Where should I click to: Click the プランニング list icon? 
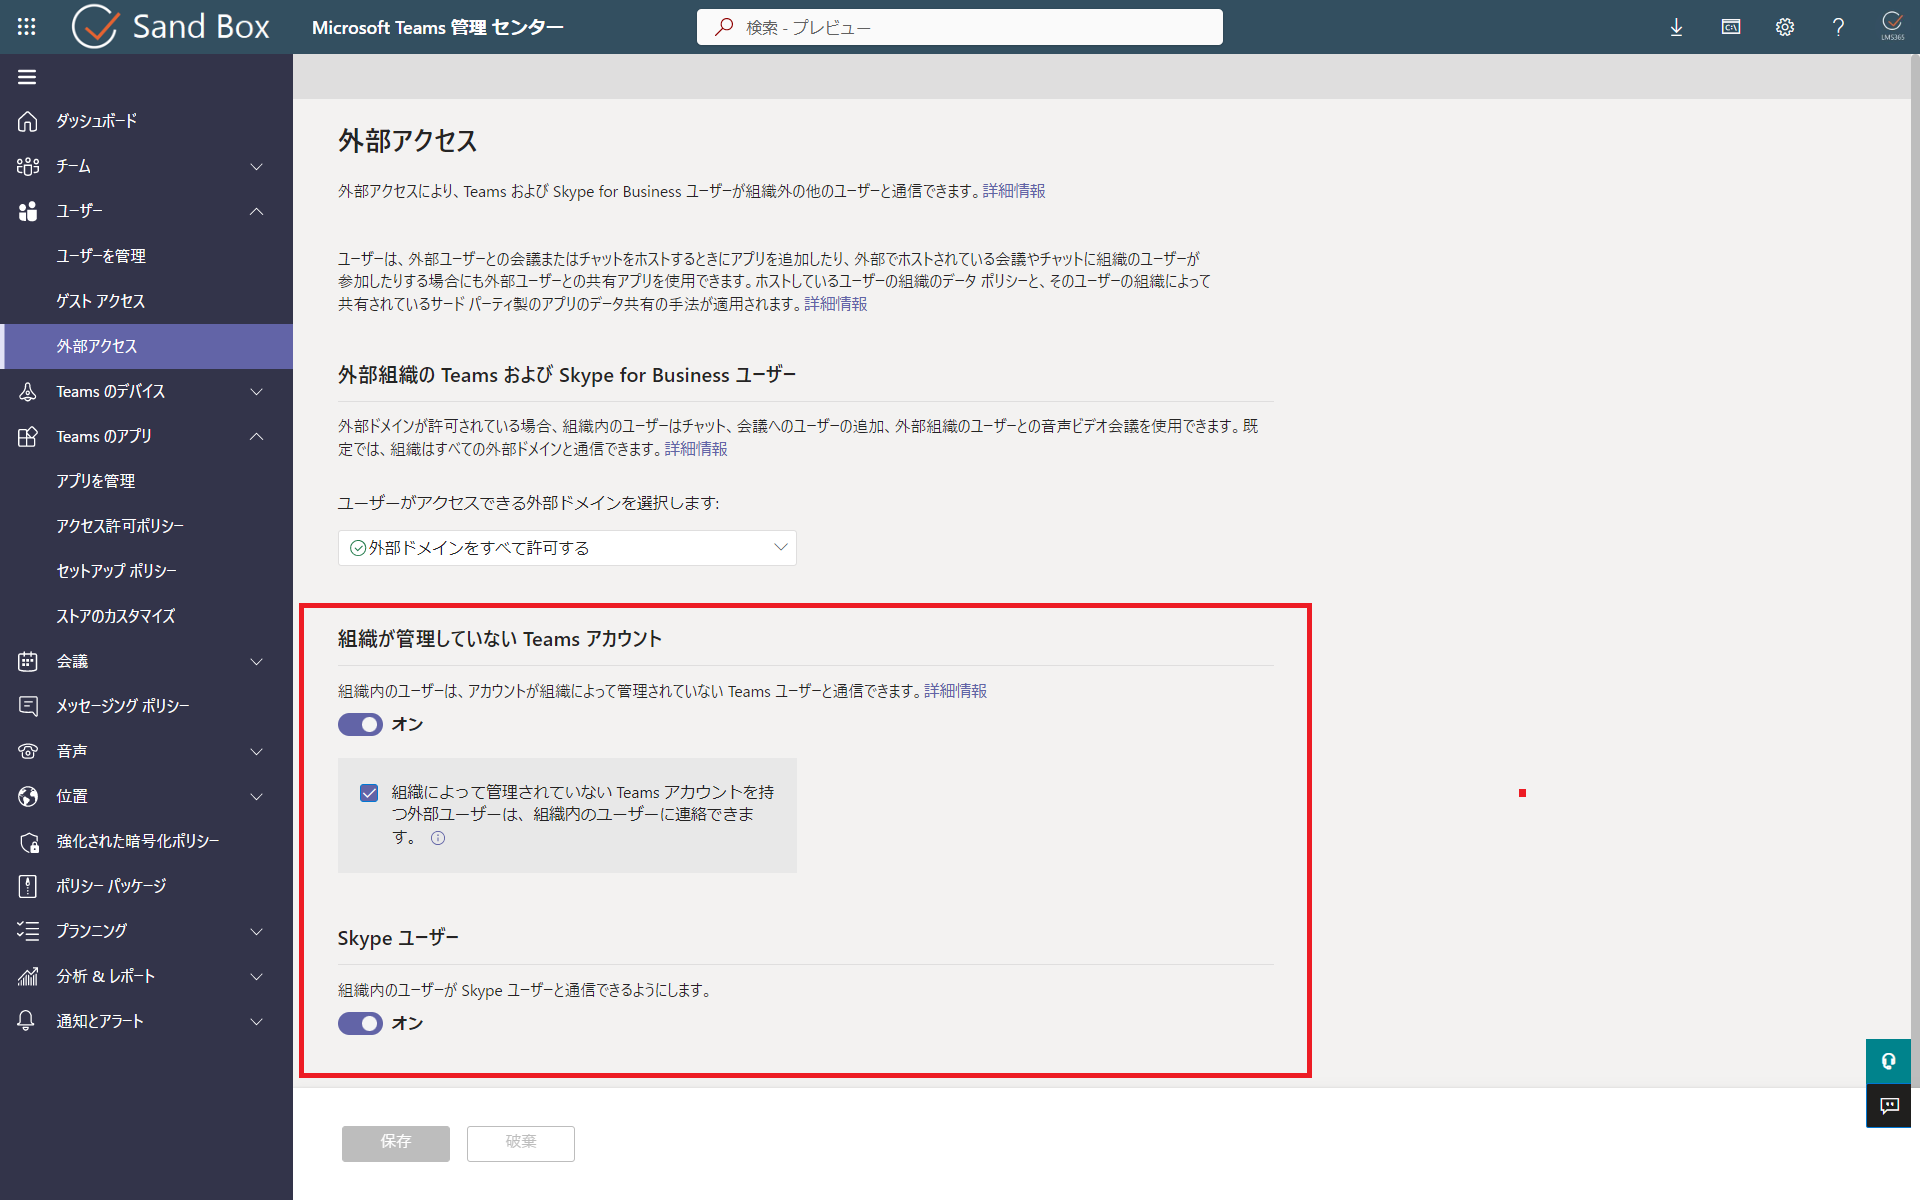[27, 931]
